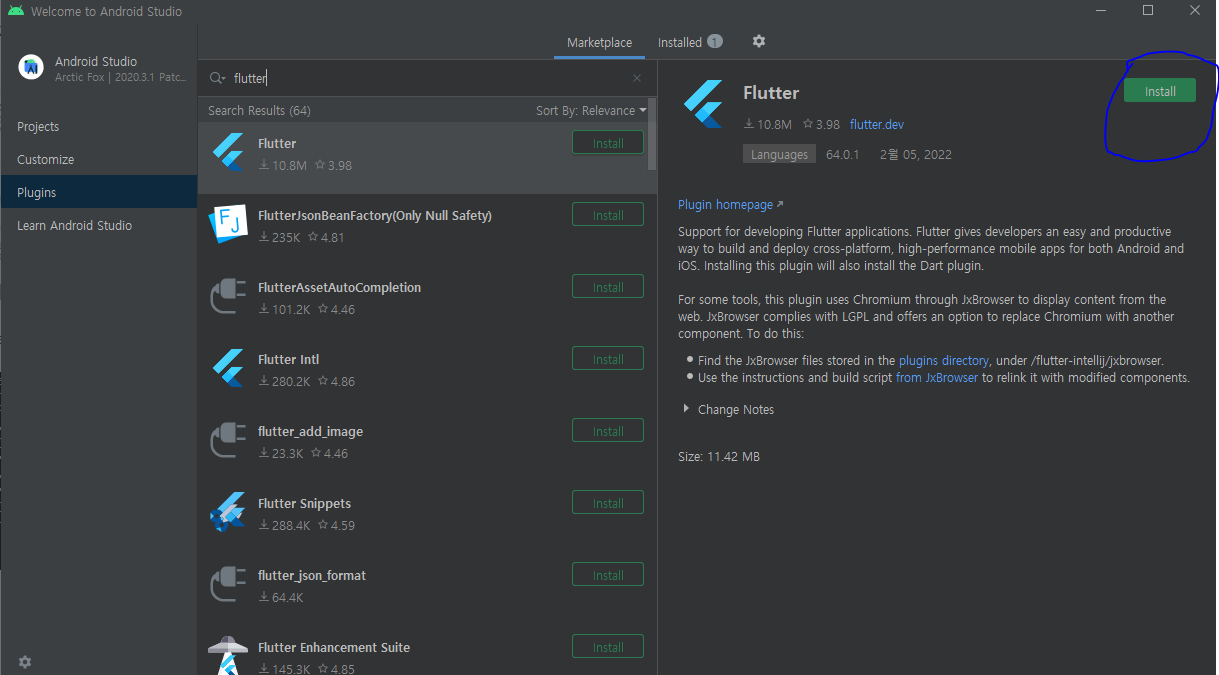Click the Android Studio logo in sidebar

pos(31,67)
